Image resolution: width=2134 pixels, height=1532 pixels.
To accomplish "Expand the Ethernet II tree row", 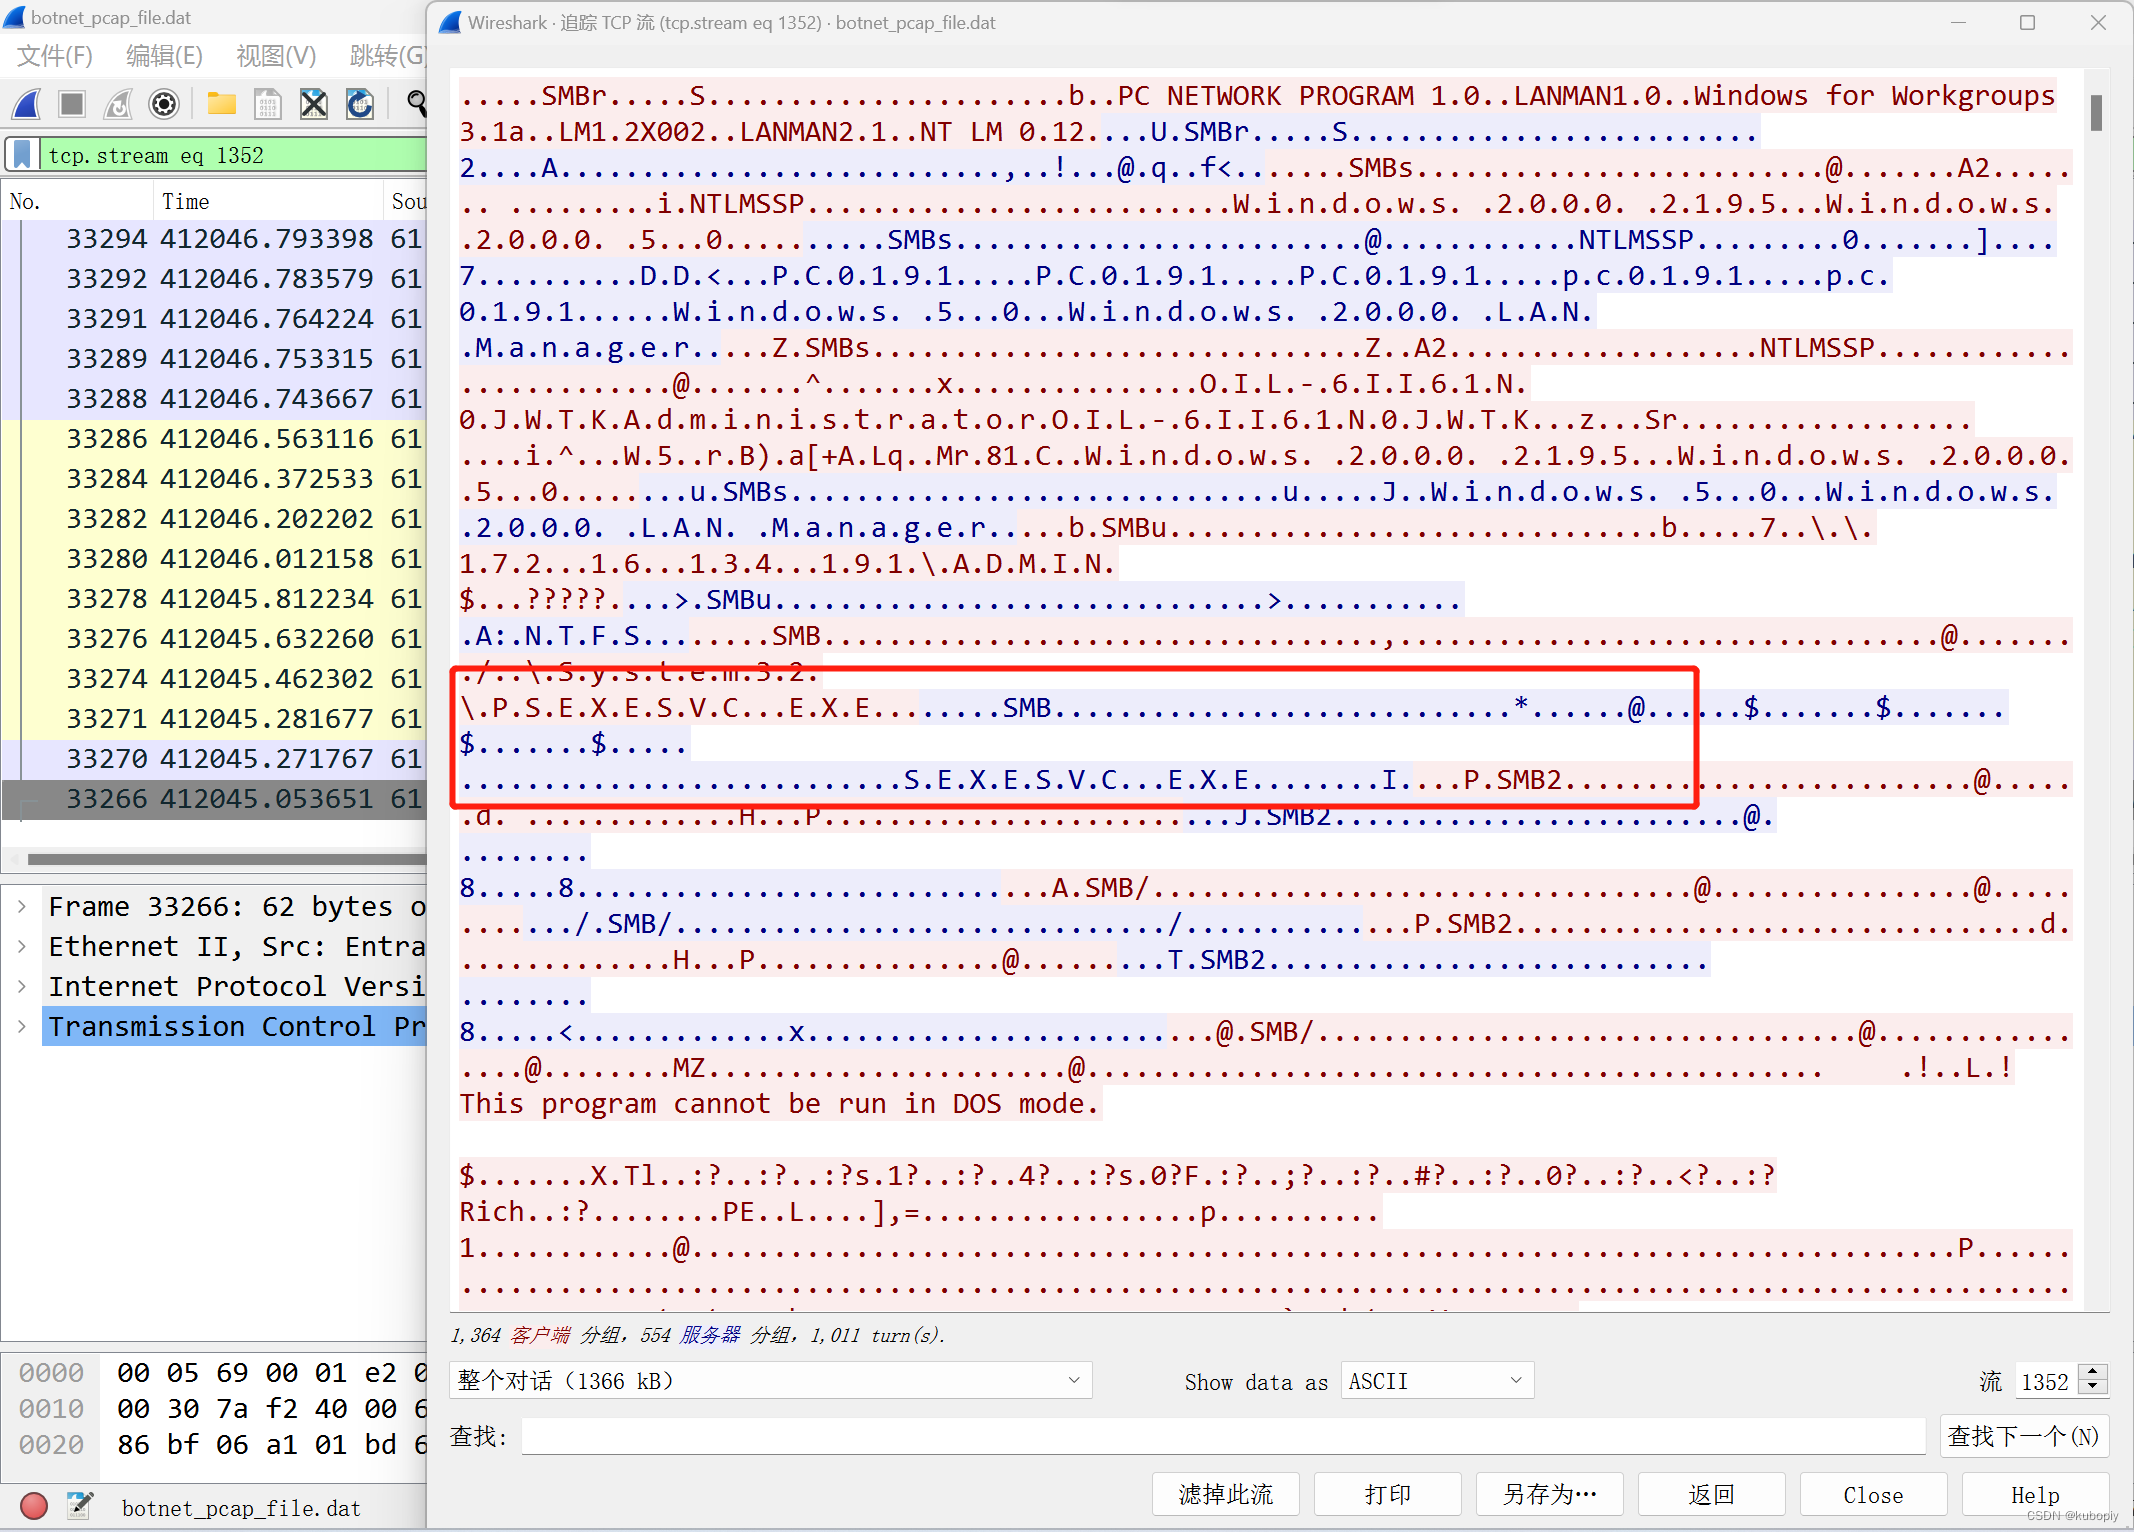I will tap(22, 947).
